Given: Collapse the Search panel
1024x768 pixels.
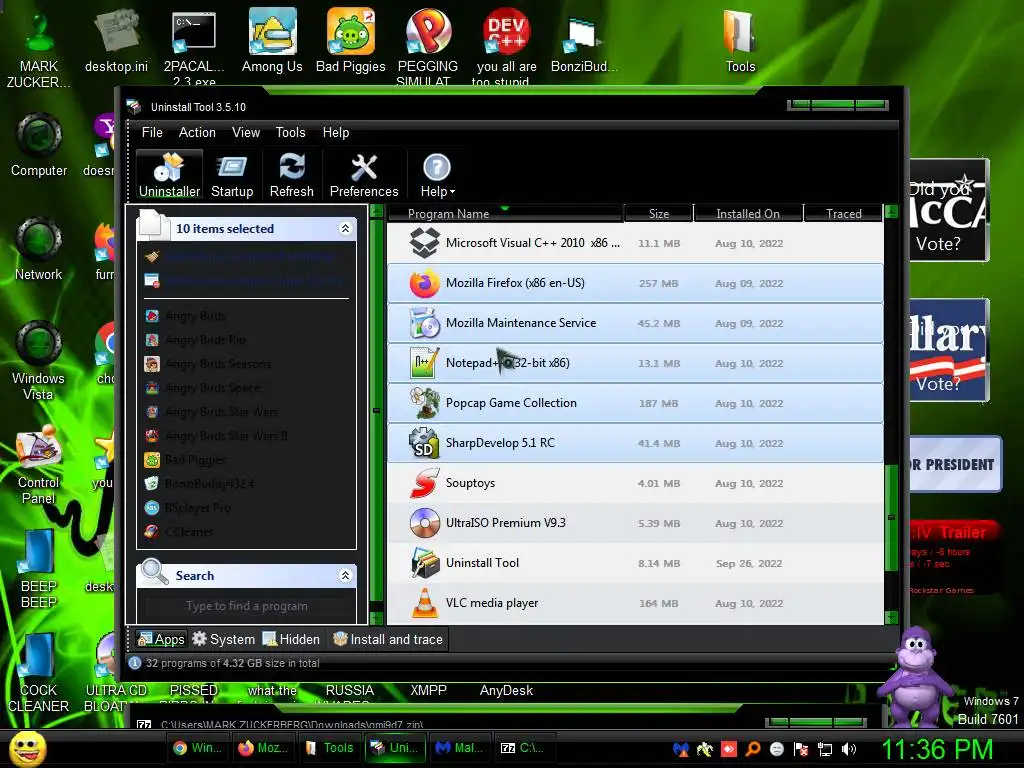Looking at the screenshot, I should (345, 575).
